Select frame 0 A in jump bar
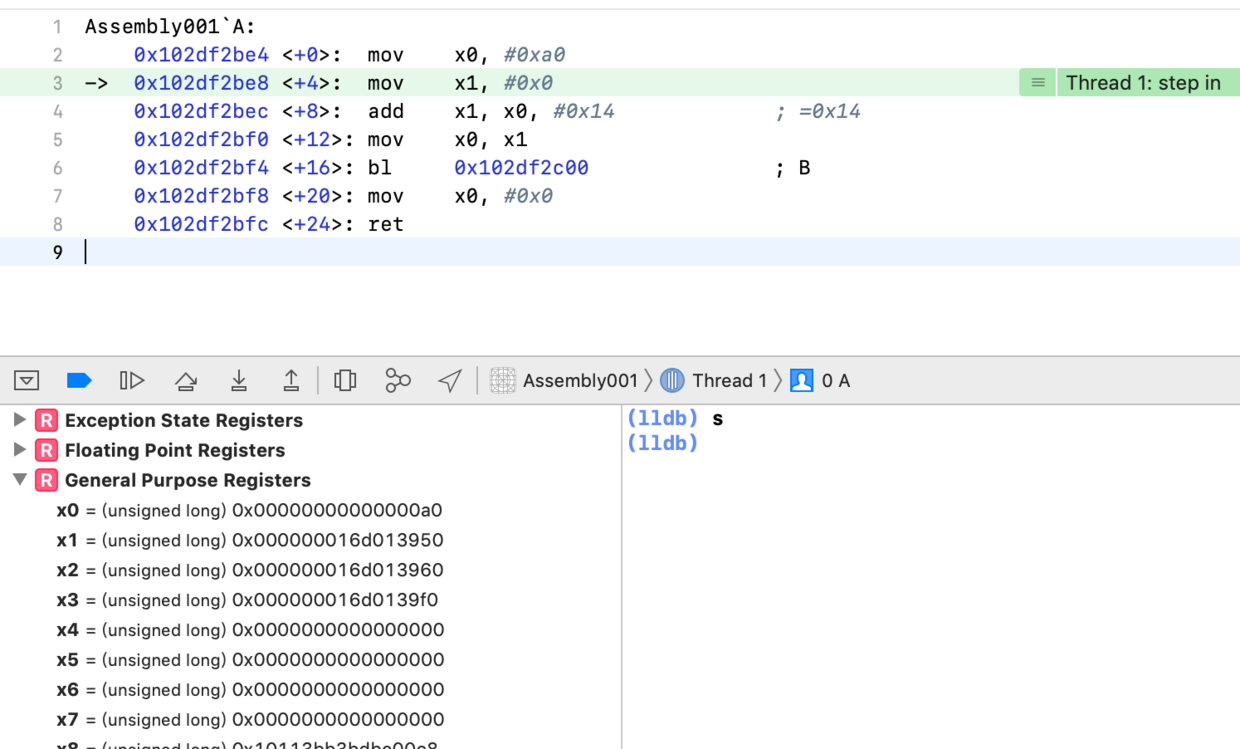This screenshot has height=749, width=1240. tap(820, 381)
